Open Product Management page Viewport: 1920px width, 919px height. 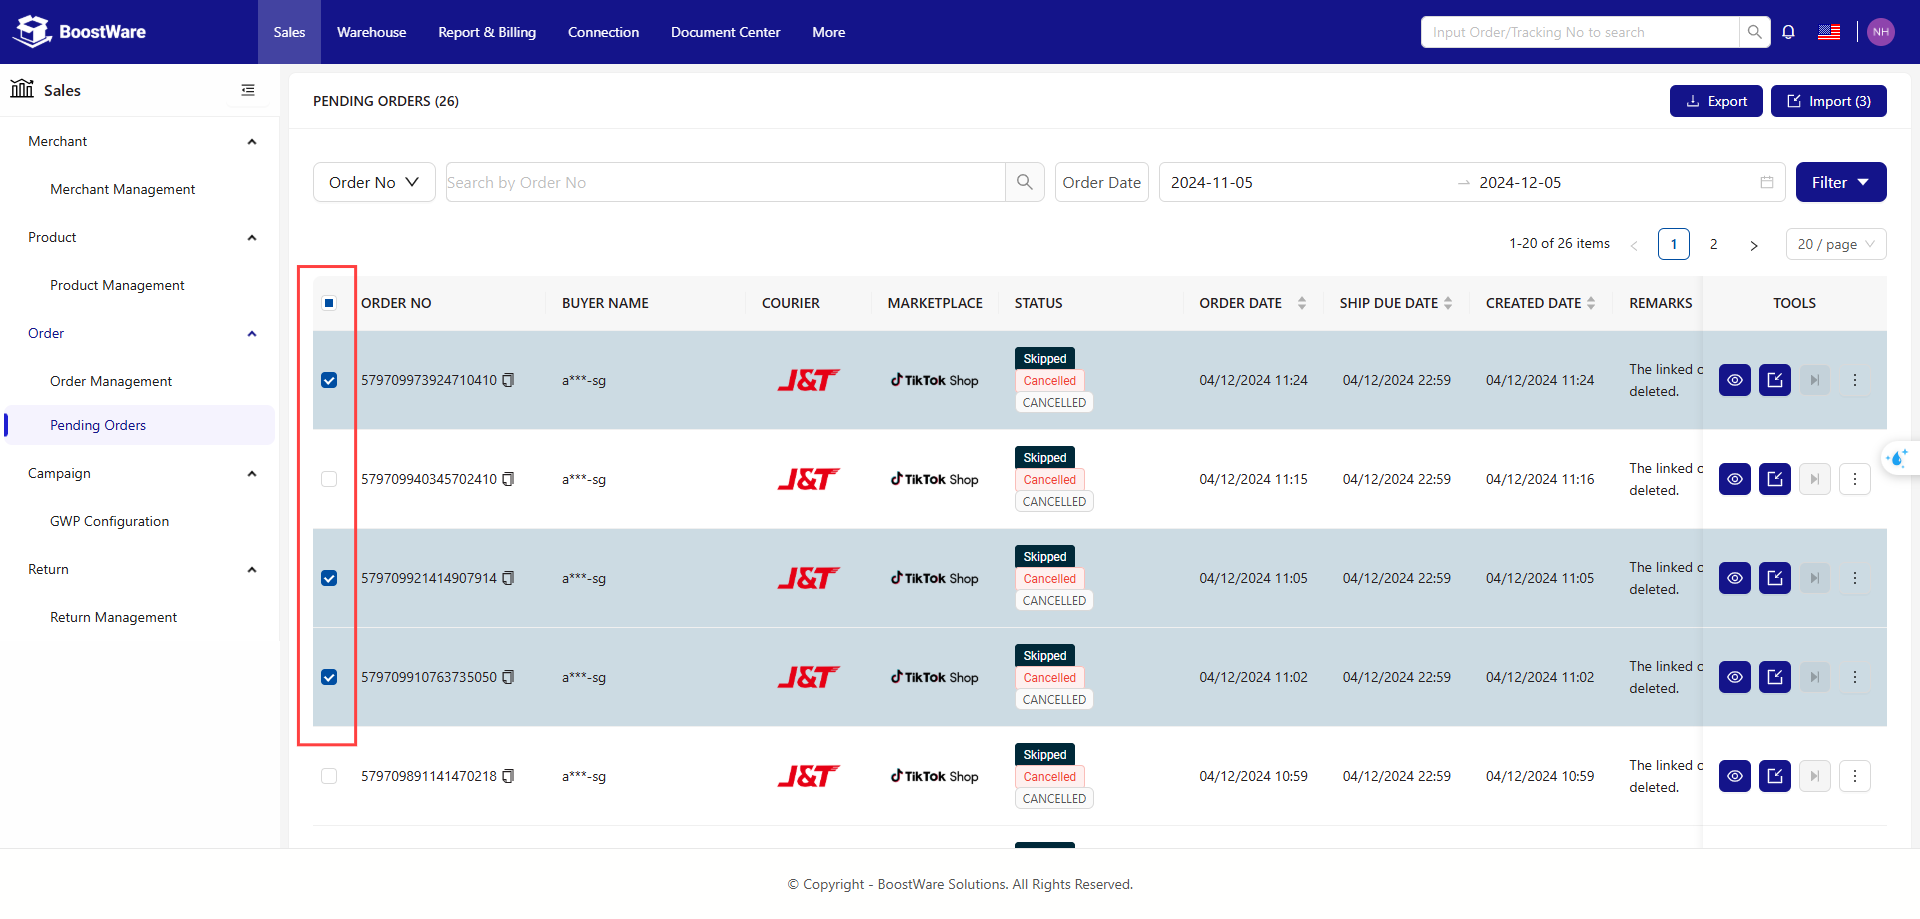117,285
